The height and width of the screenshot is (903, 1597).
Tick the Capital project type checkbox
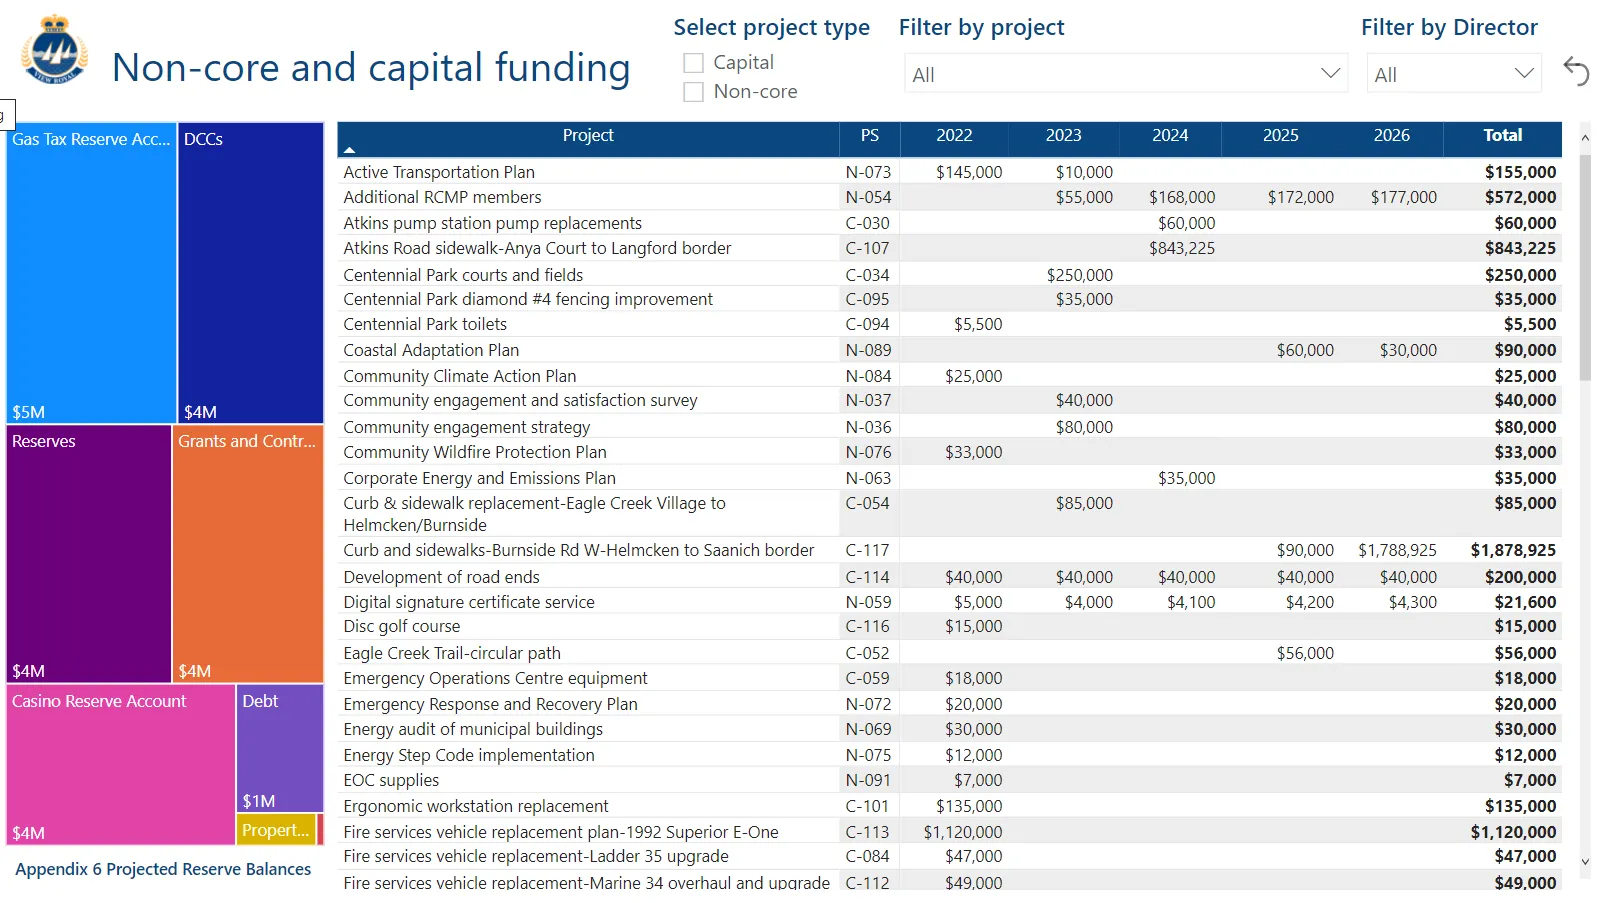[693, 63]
